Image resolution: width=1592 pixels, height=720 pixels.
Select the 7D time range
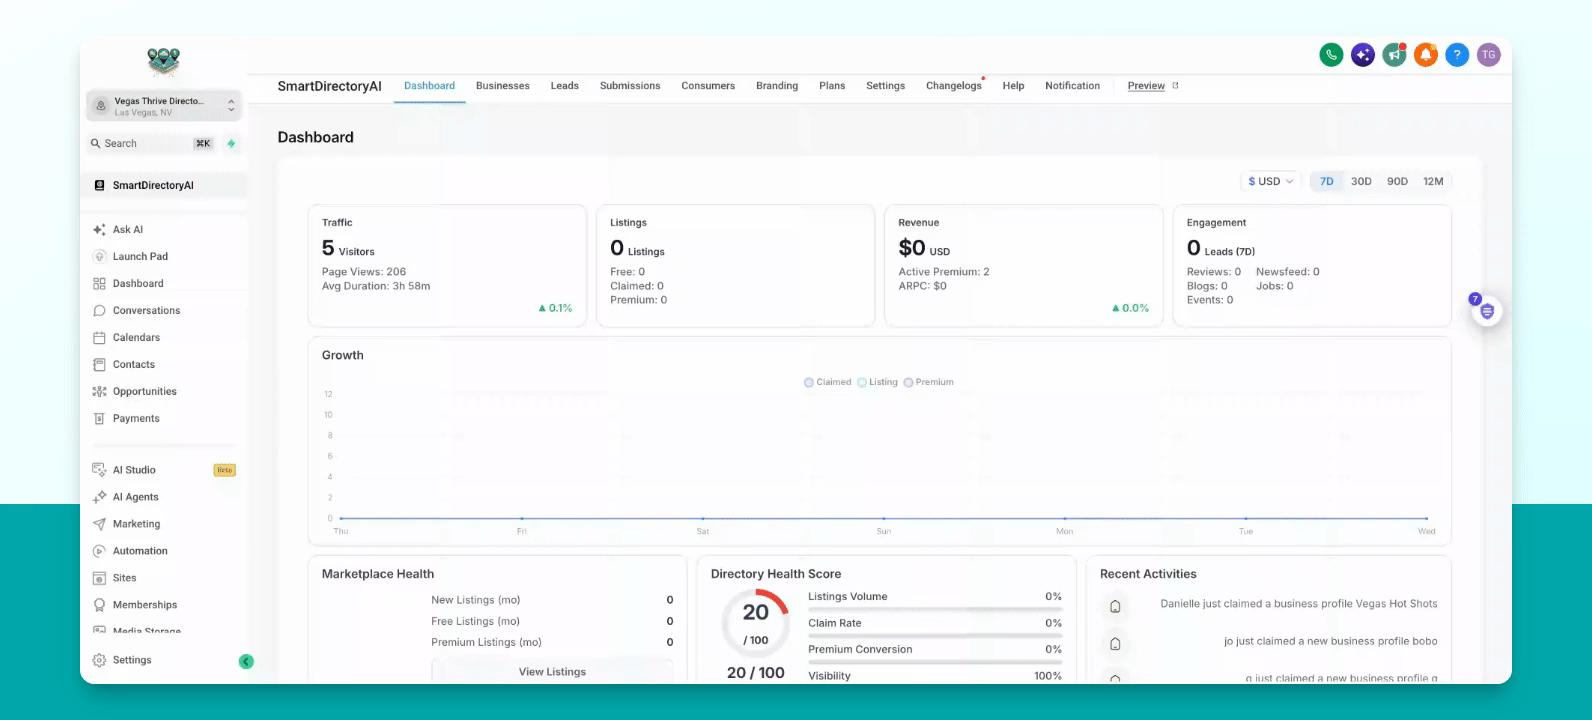[x=1327, y=181]
